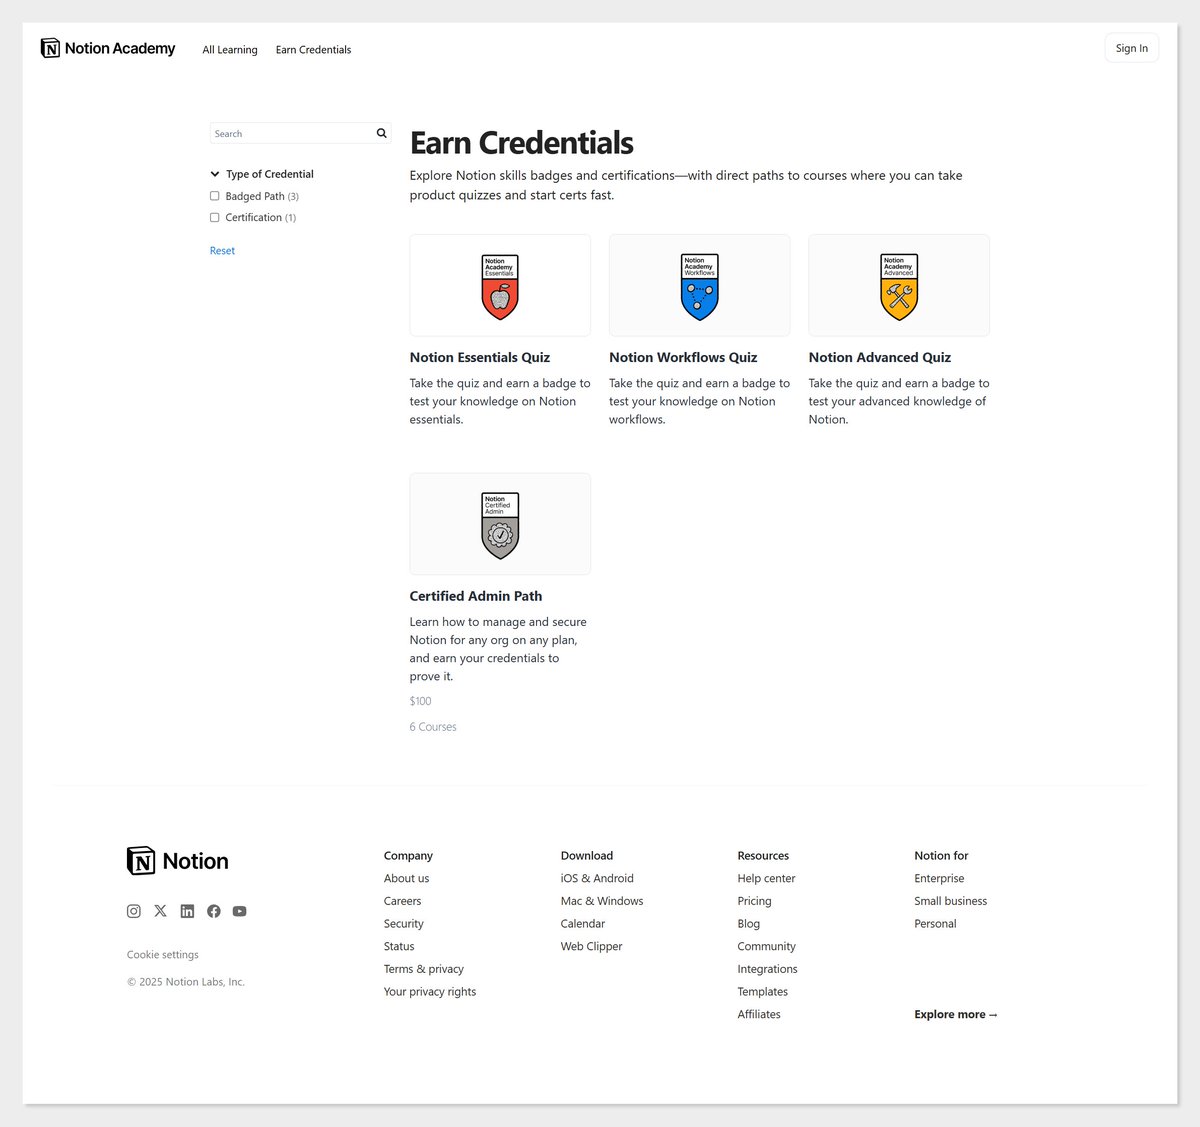
Task: Click the 2025 Notion Labs copyright text
Action: coord(186,982)
